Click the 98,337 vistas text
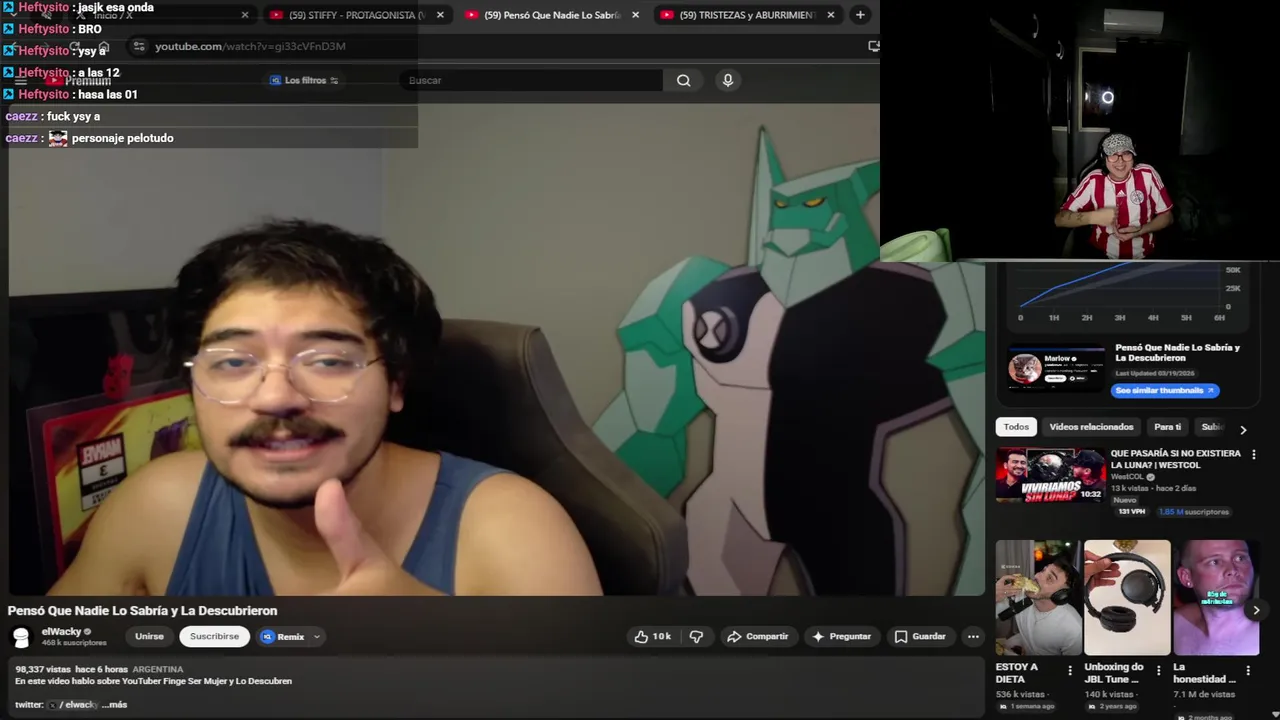Viewport: 1280px width, 720px height. coord(43,669)
